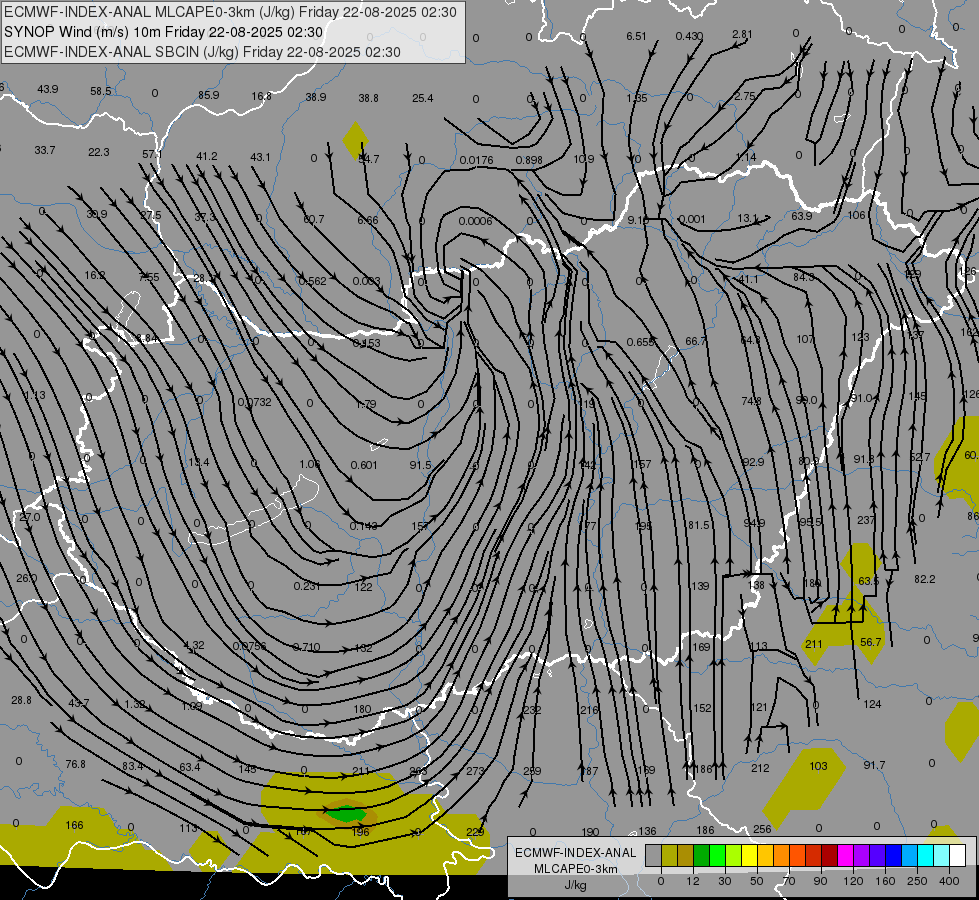
Task: Click the legend tick label 160
Action: coord(885,881)
